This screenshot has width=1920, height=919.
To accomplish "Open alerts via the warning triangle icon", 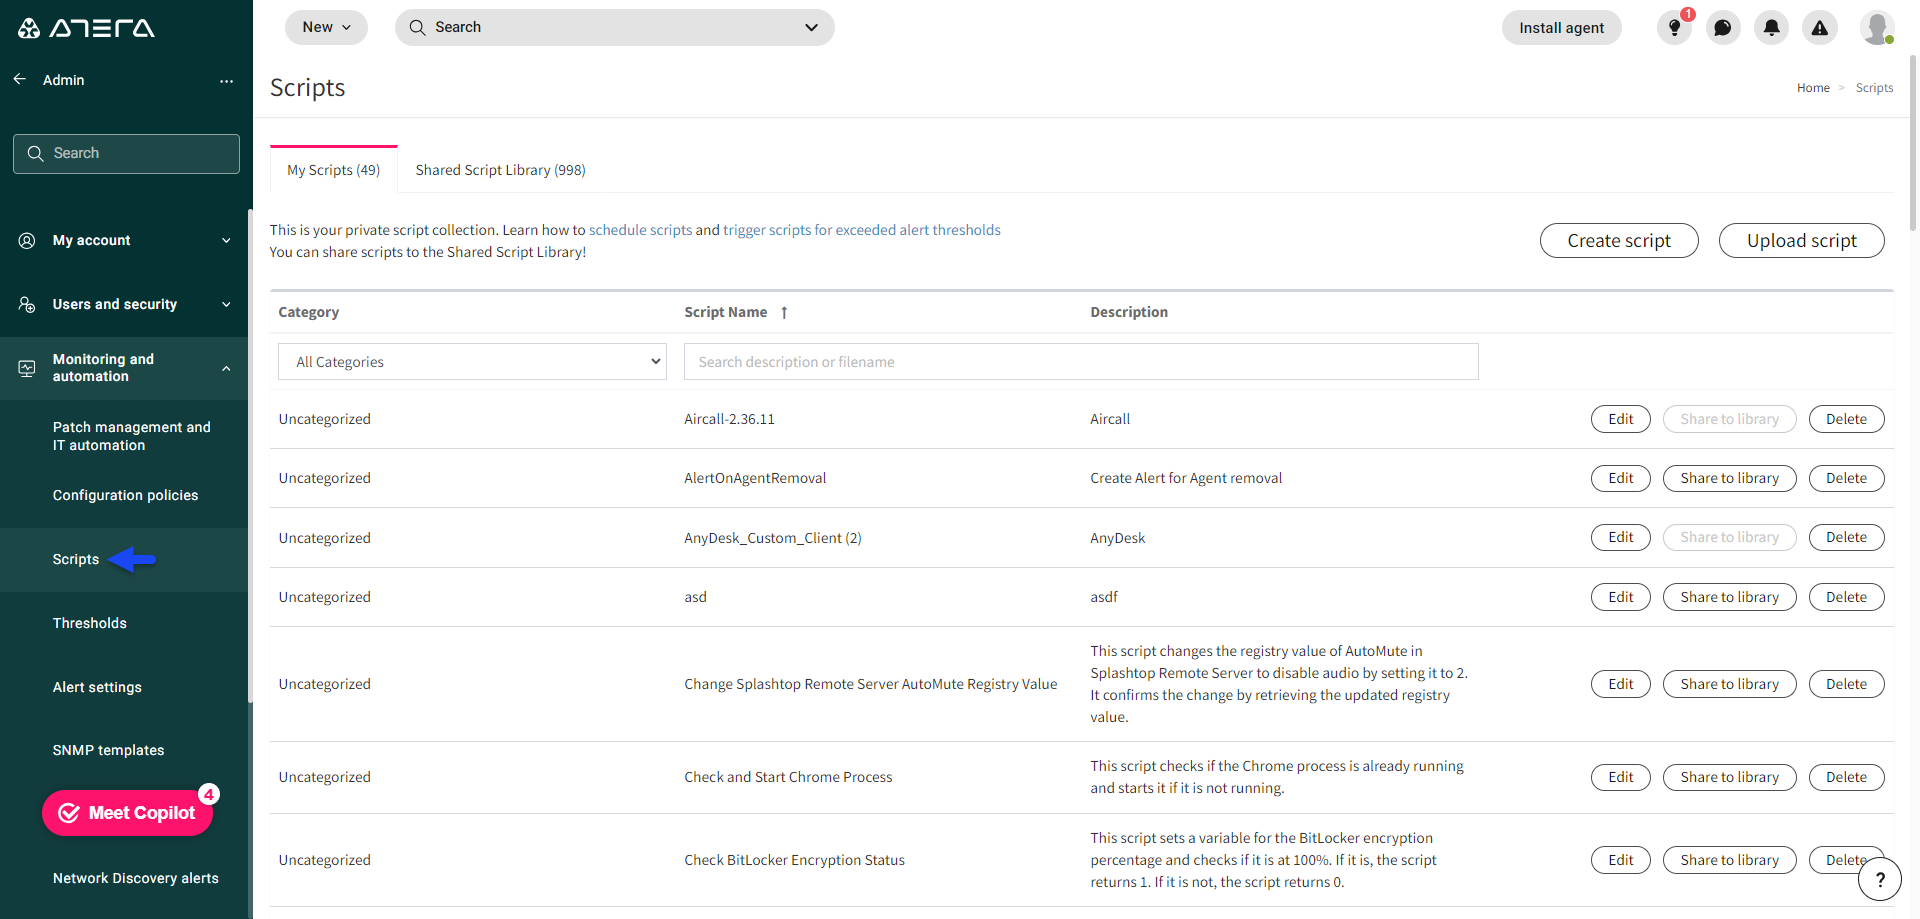I will coord(1819,27).
